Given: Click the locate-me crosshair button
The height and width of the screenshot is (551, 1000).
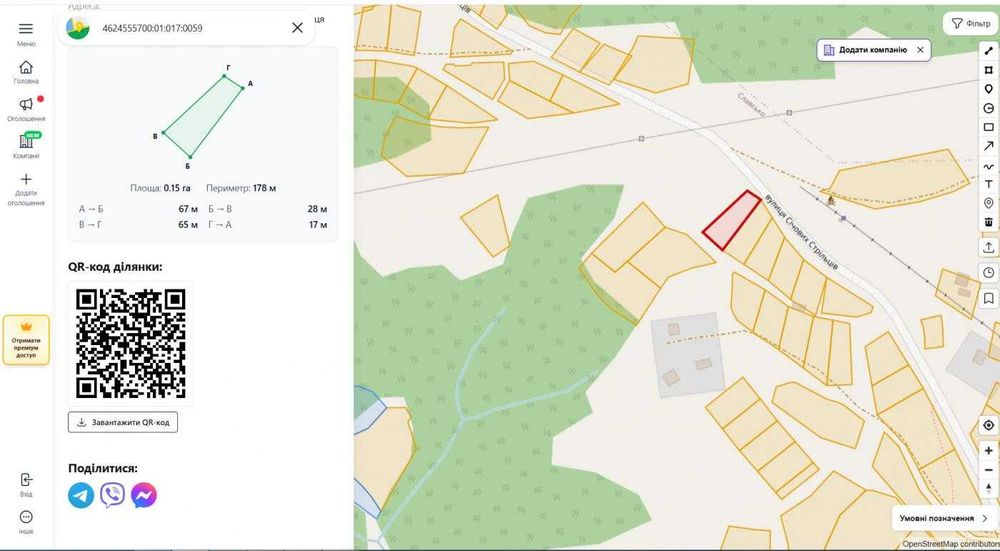Looking at the screenshot, I should click(x=989, y=425).
